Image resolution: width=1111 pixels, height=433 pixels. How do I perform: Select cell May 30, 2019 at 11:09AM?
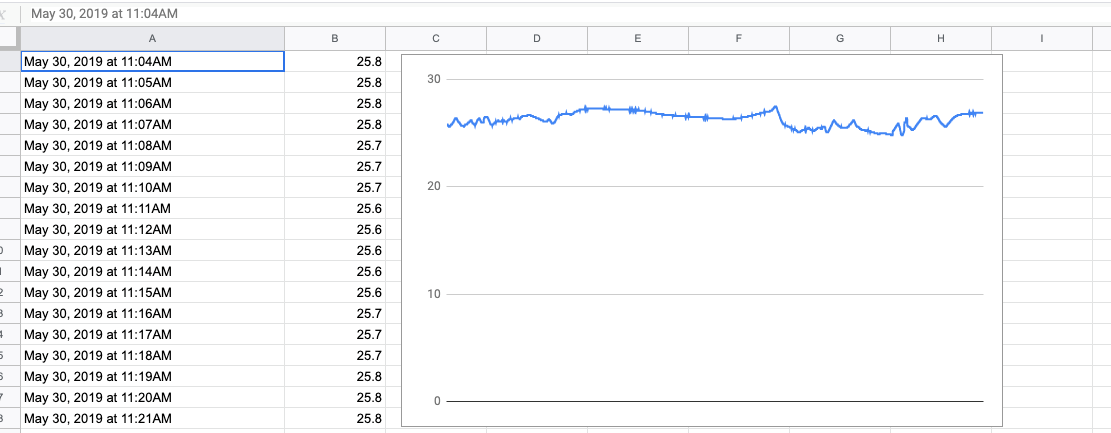click(x=152, y=167)
